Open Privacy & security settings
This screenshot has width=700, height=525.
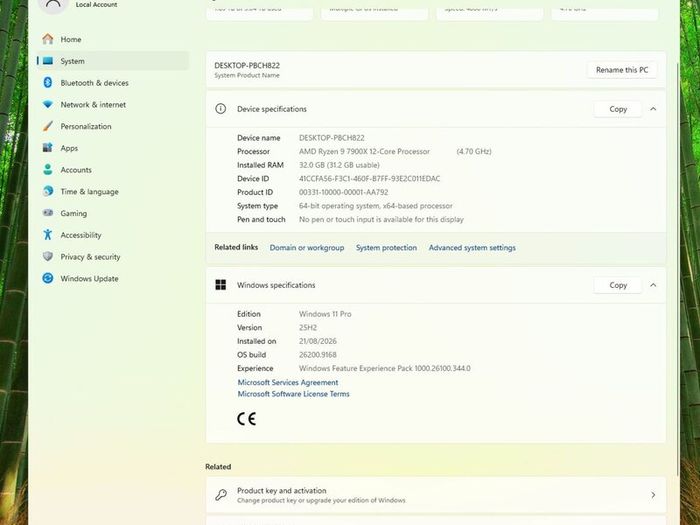113,257
